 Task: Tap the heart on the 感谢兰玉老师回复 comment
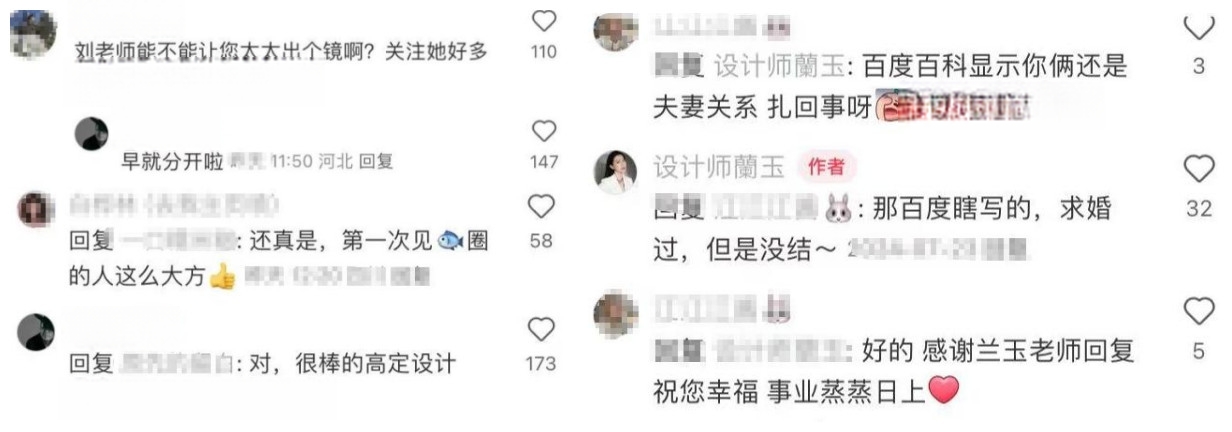(1199, 311)
